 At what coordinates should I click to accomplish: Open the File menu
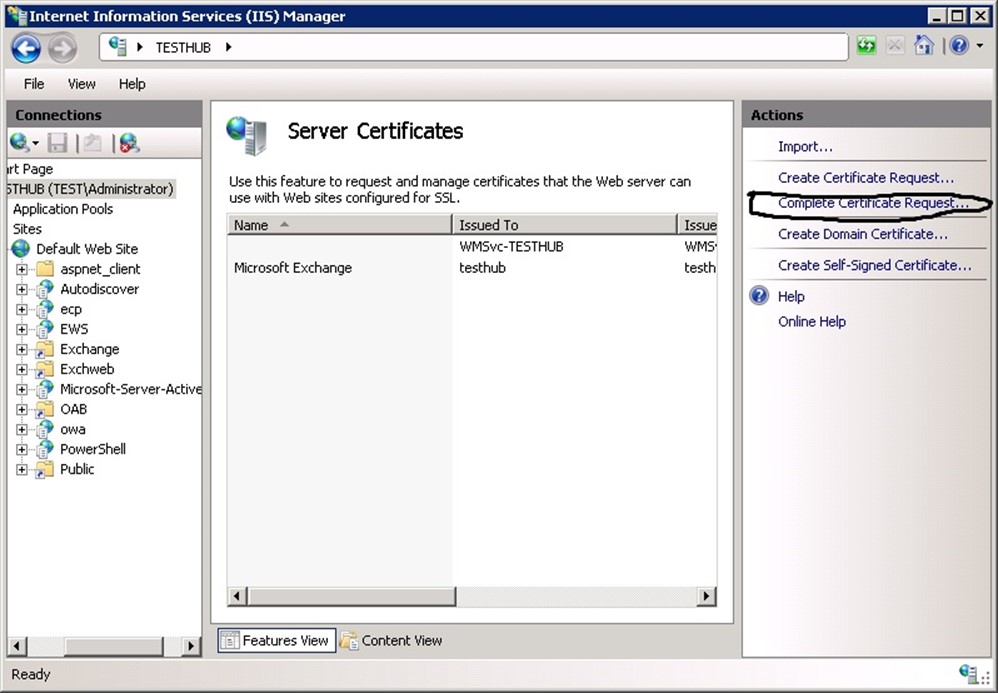click(34, 84)
